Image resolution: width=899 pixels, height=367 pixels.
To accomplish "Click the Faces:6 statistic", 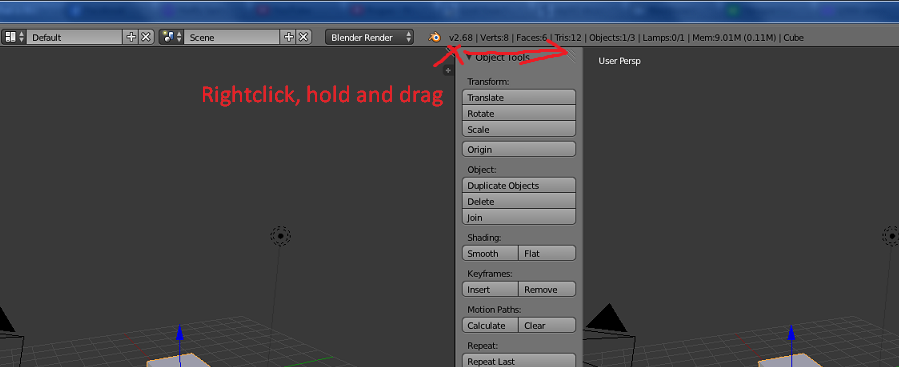I will 531,38.
